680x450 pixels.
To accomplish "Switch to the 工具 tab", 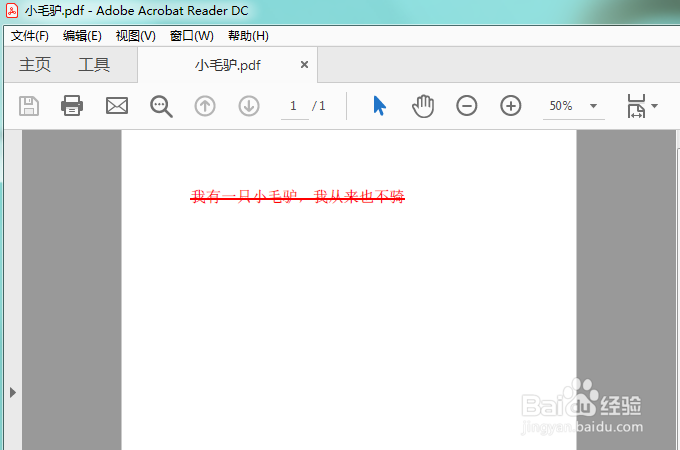I will click(94, 65).
